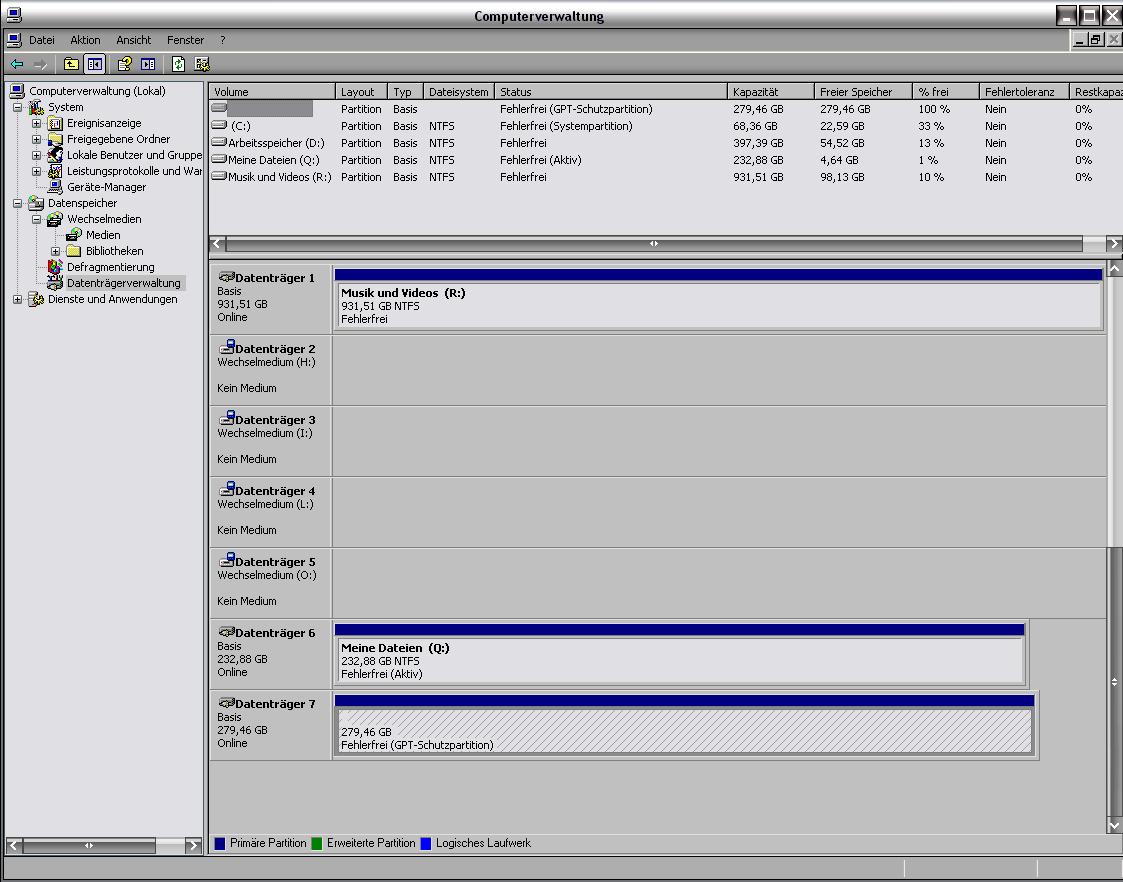Open the Help toolbar icon with question mark

124,64
